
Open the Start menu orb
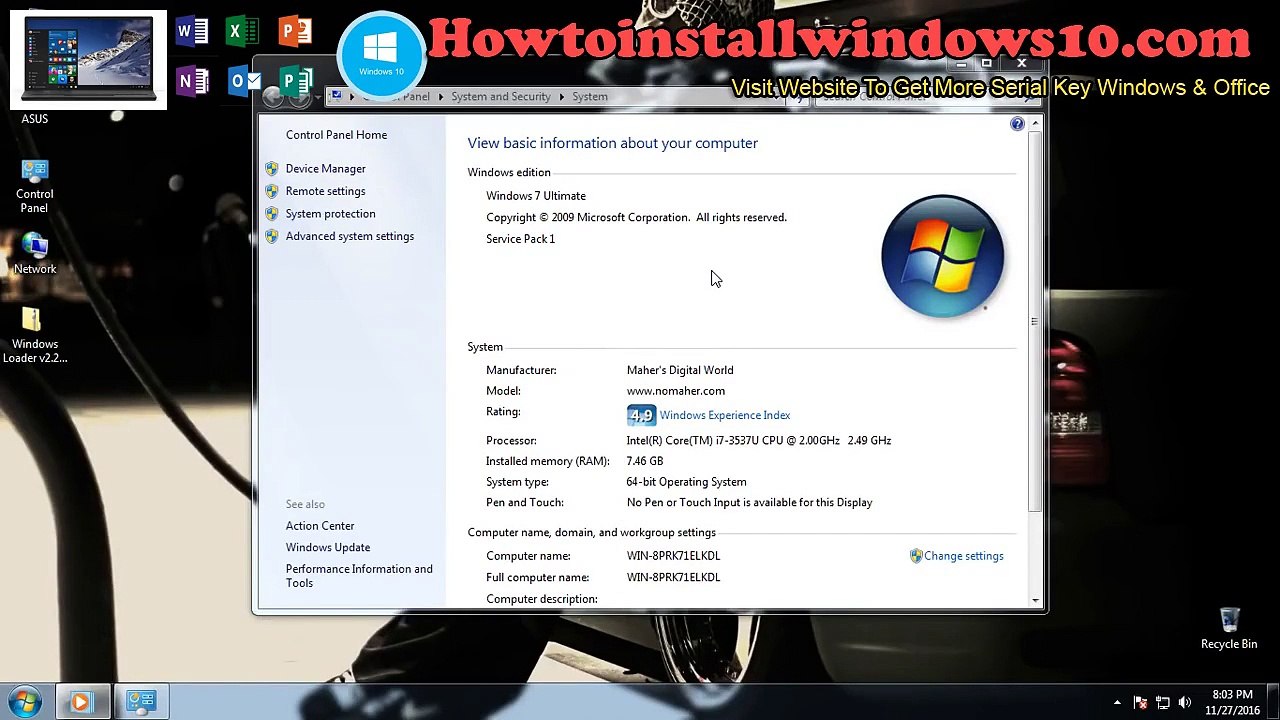(25, 701)
